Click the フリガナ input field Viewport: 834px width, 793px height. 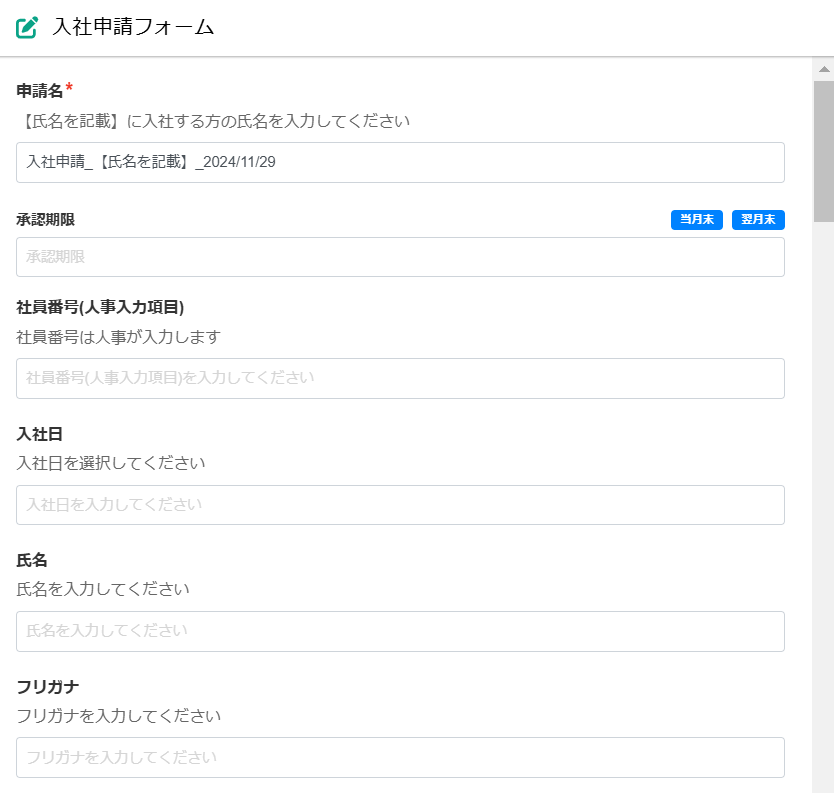tap(400, 757)
